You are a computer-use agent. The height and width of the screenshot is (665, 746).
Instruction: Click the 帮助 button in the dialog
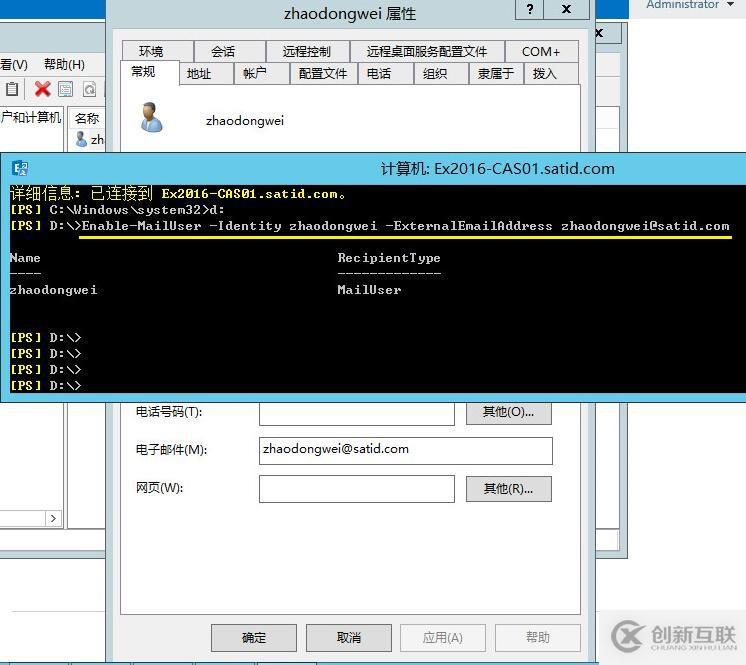click(538, 637)
